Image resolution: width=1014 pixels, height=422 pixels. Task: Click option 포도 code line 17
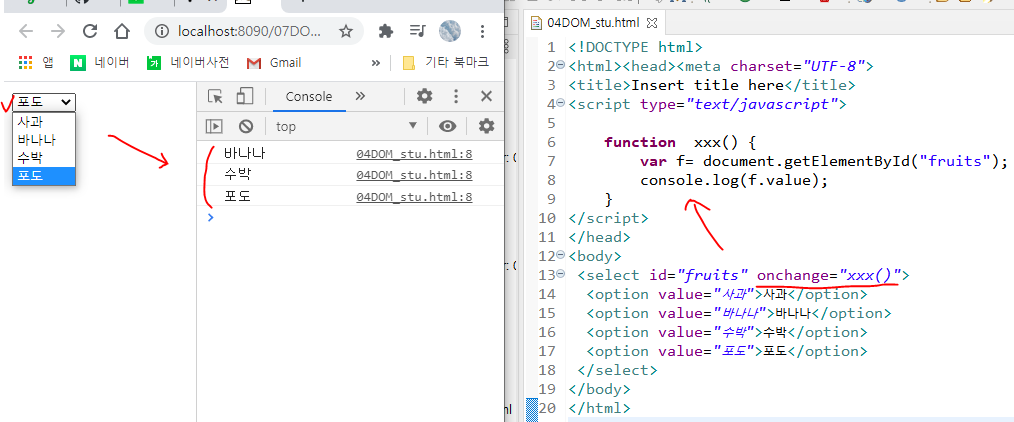click(727, 352)
